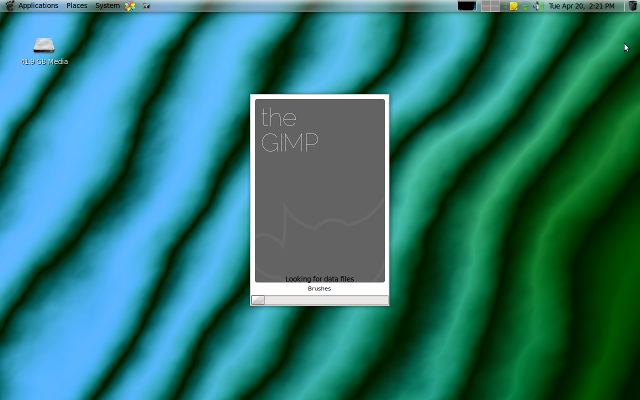The image size is (640, 400).
Task: Click the 'Looking for data files' text
Action: pyautogui.click(x=320, y=279)
